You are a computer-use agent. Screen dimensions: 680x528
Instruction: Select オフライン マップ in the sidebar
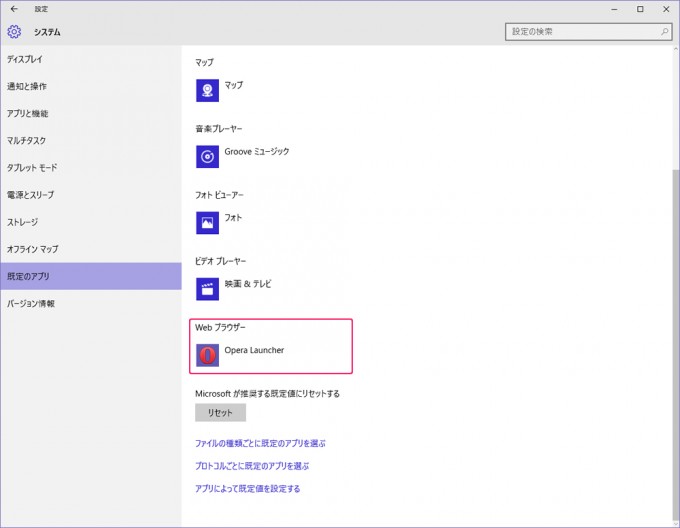pyautogui.click(x=91, y=249)
